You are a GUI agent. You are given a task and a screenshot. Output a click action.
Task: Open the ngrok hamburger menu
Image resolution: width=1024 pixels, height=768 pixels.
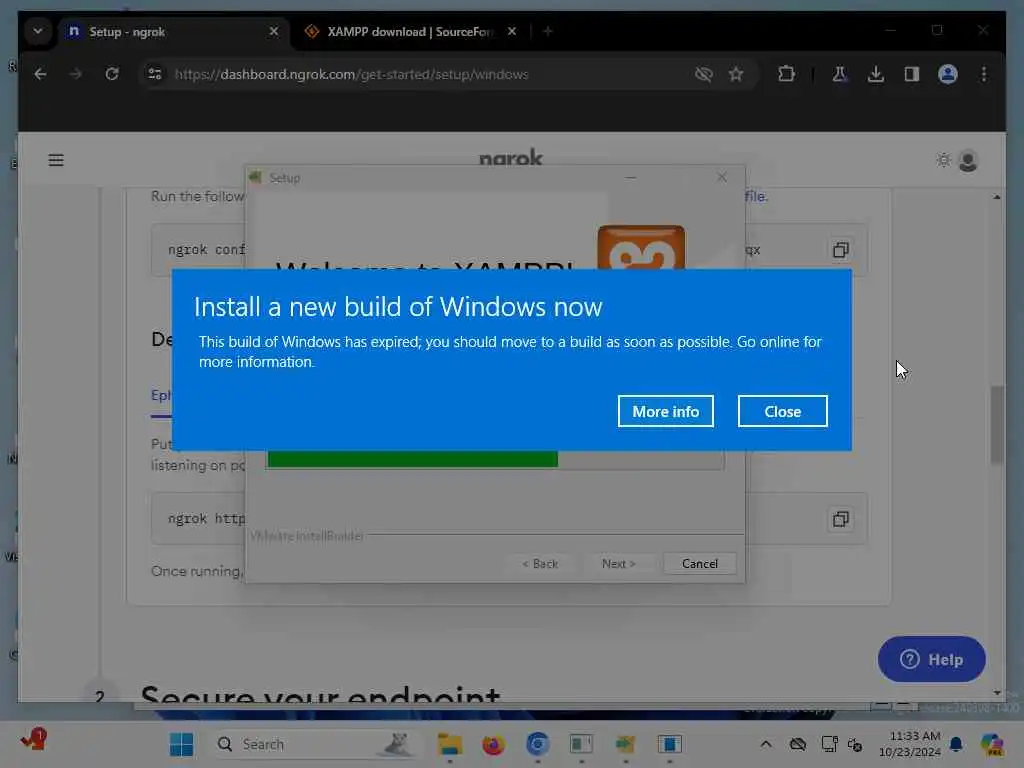[x=56, y=160]
